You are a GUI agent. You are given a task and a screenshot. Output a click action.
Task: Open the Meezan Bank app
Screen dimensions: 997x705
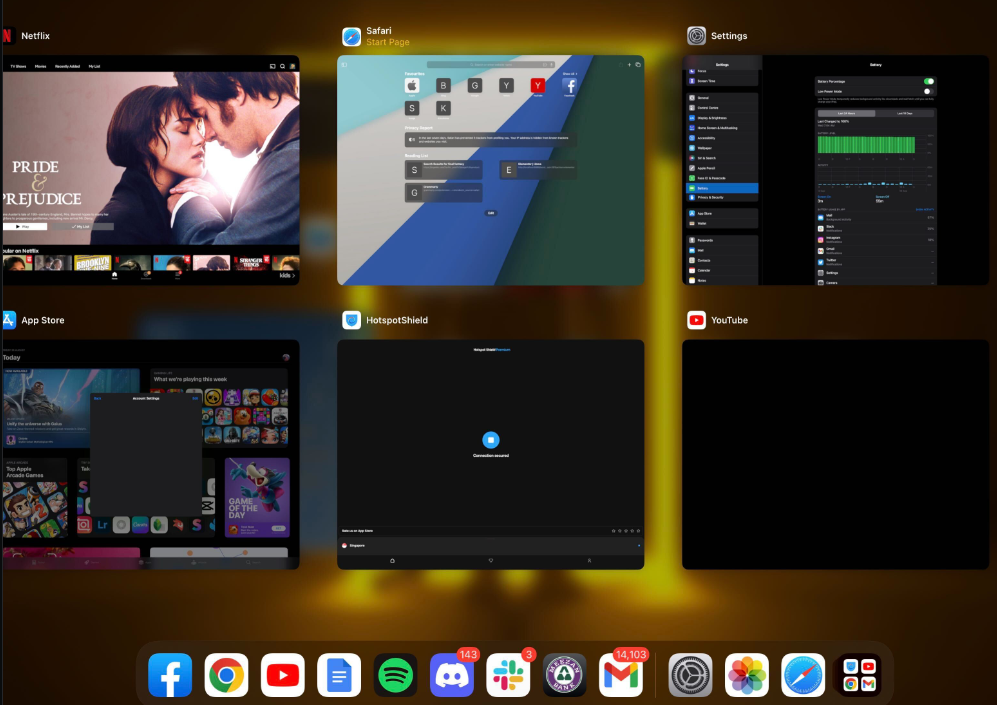tap(564, 676)
